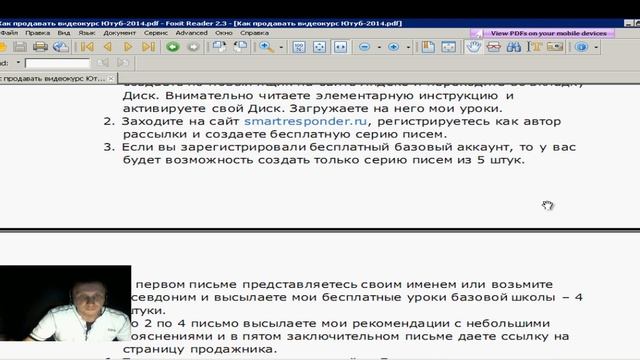Toggle the bookmarks navigation panel icon
Image resolution: width=640 pixels, height=360 pixels.
point(428,47)
